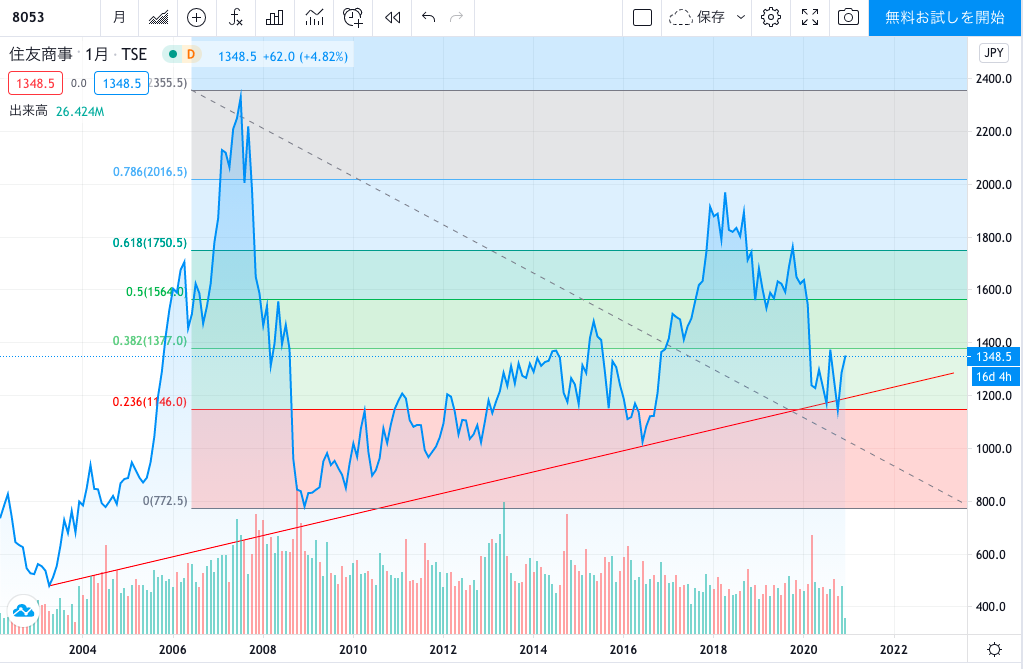Open the indicator templates icon
Screen dimensions: 1023x669
(x=314, y=18)
